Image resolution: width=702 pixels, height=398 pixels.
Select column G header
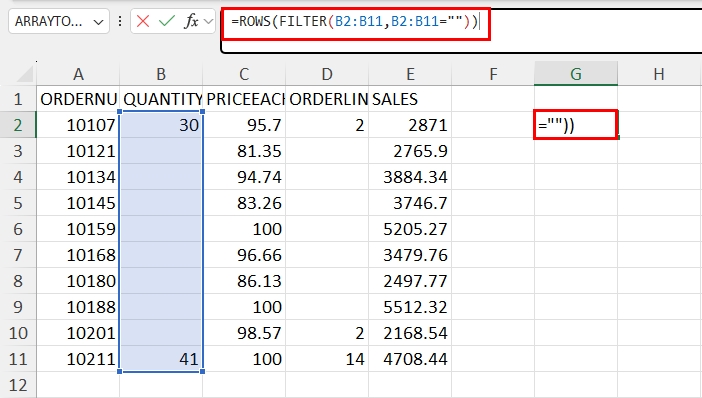point(576,74)
